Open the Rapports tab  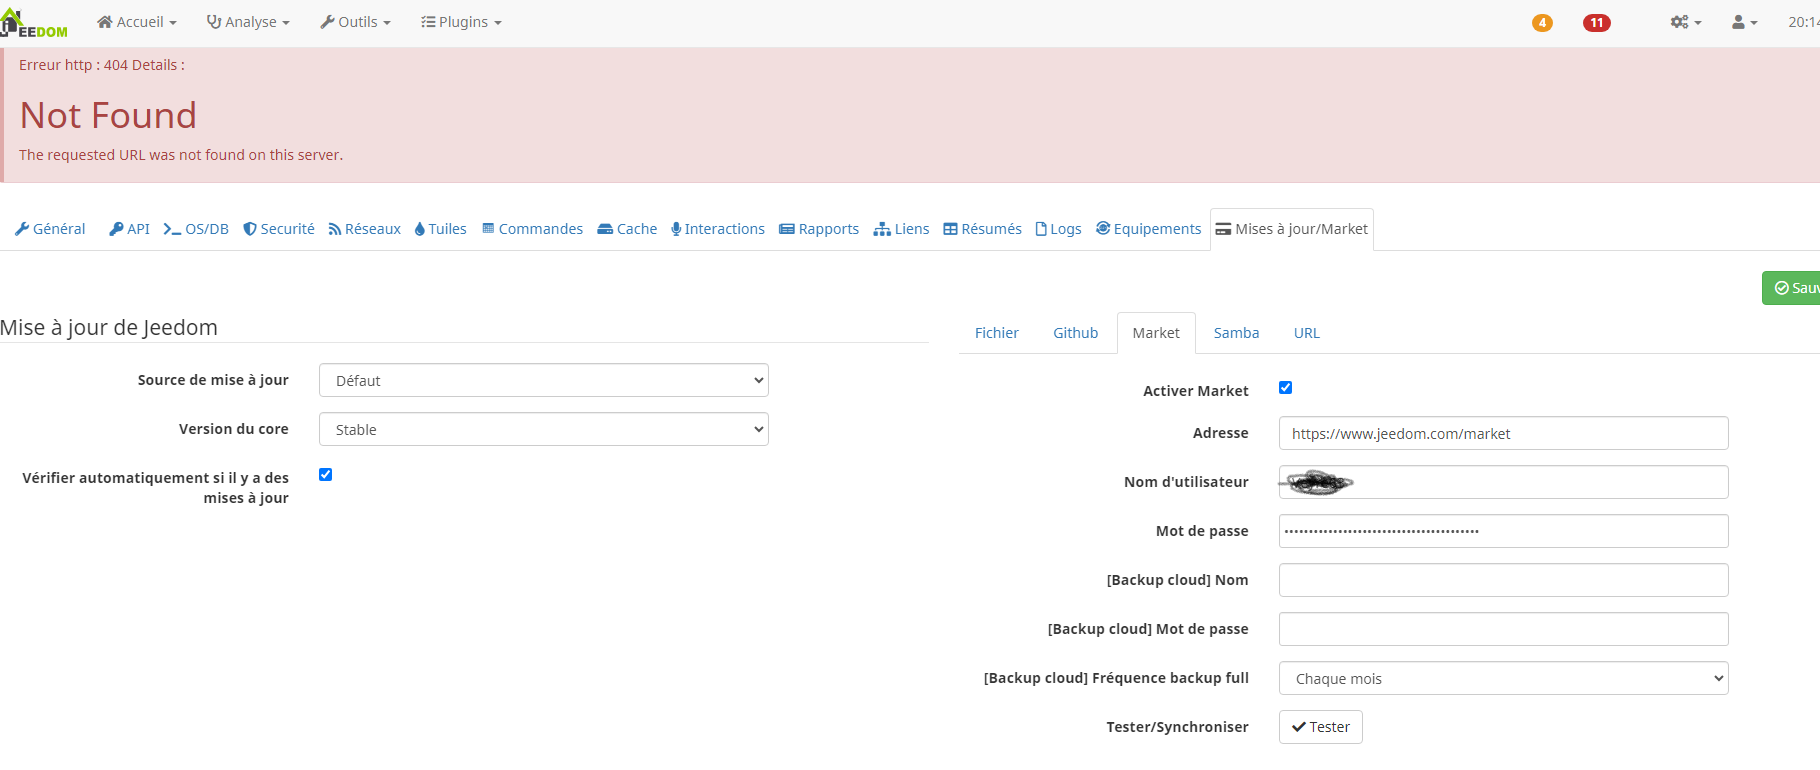pos(819,229)
